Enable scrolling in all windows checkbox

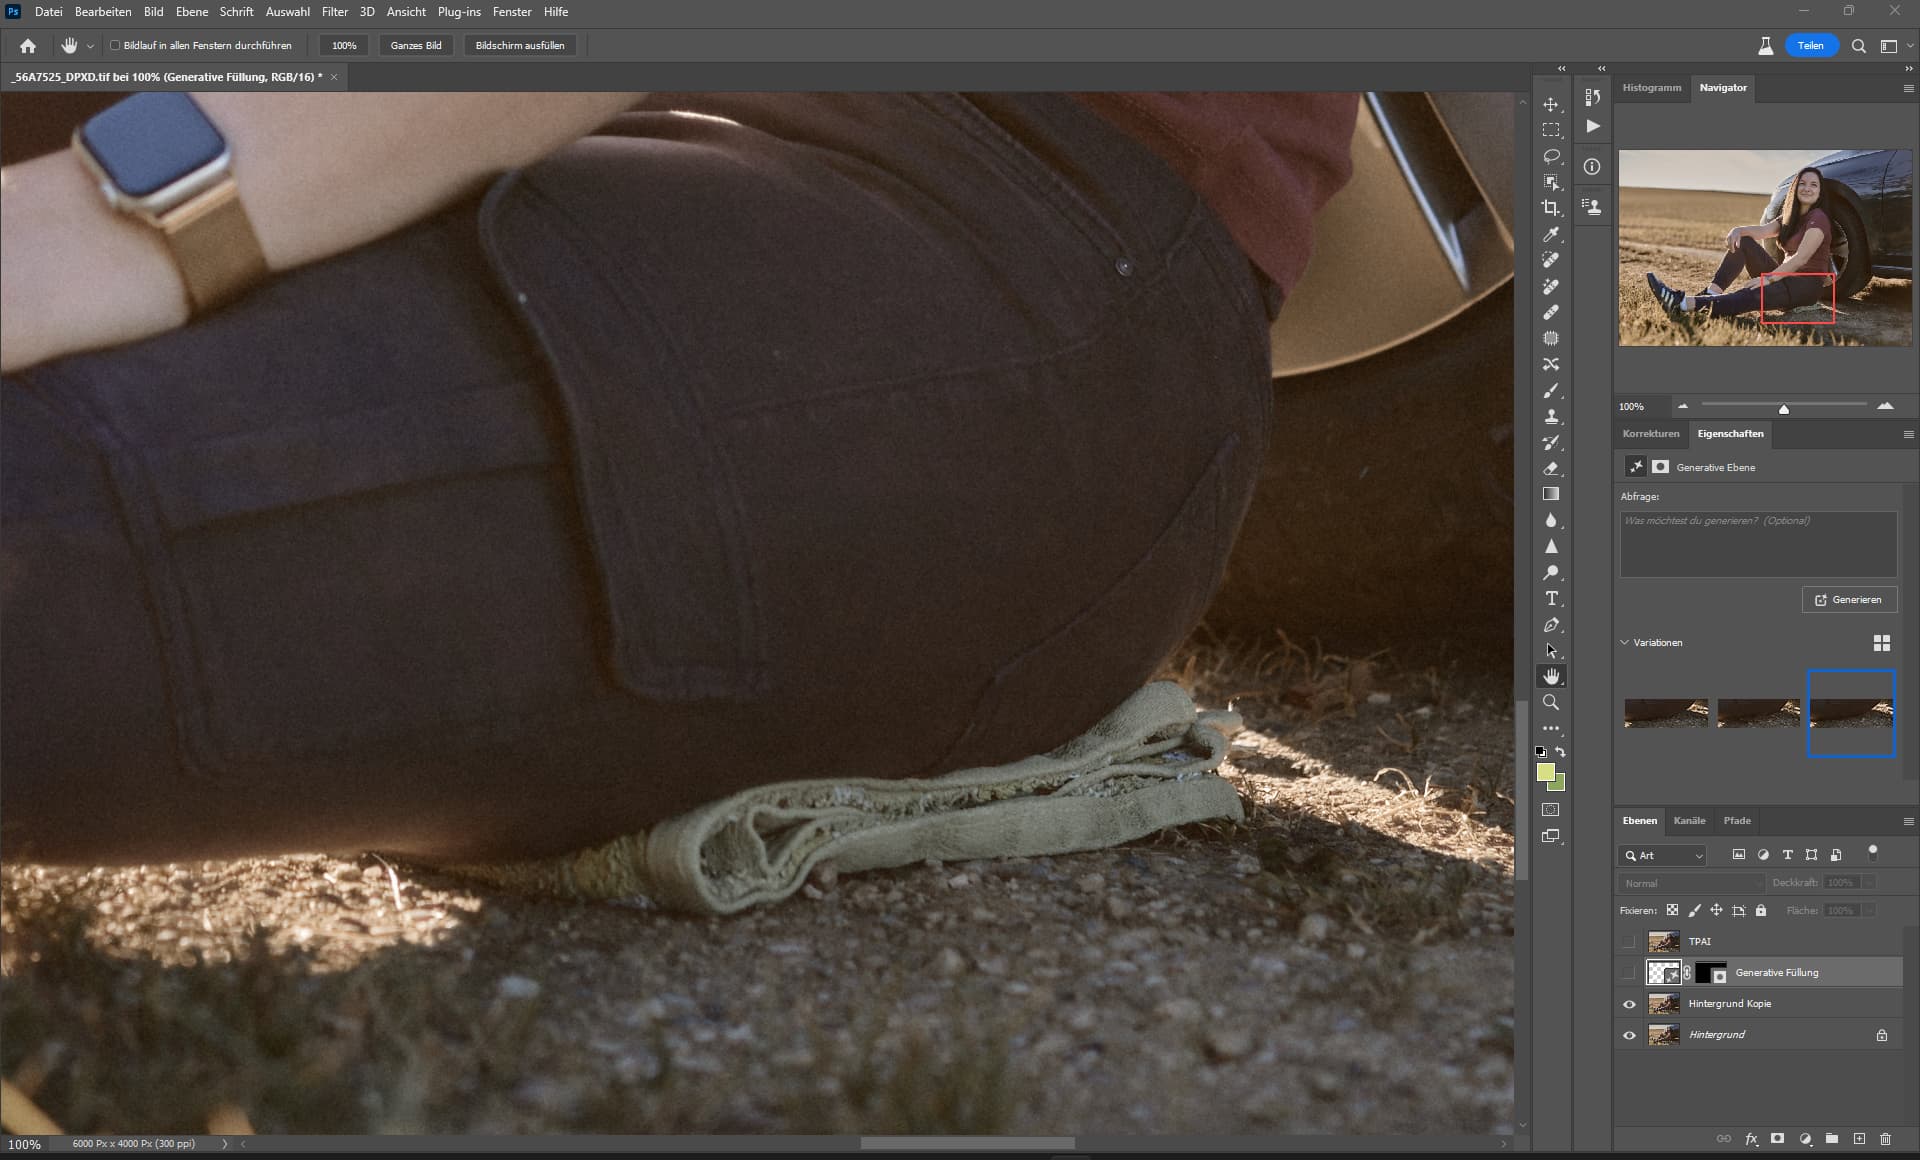[x=115, y=45]
